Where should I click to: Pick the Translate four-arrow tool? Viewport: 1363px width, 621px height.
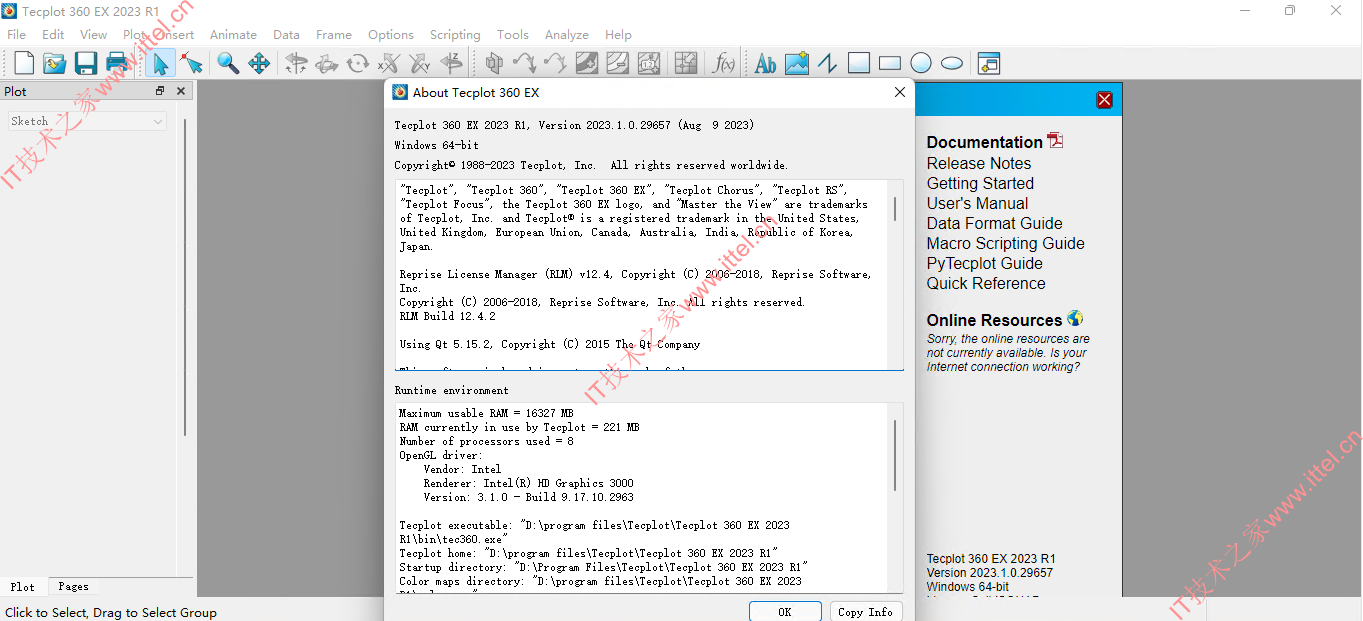point(259,63)
